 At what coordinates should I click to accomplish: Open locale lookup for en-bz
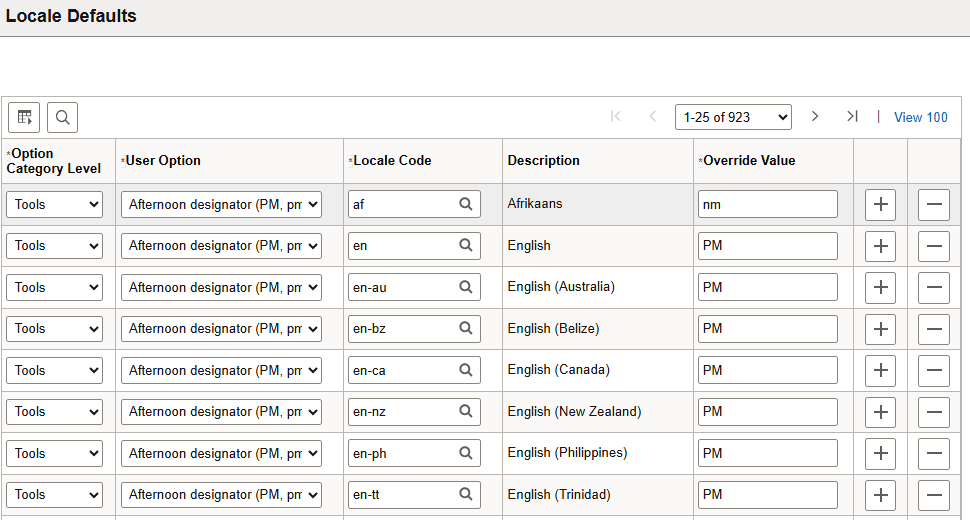point(466,328)
